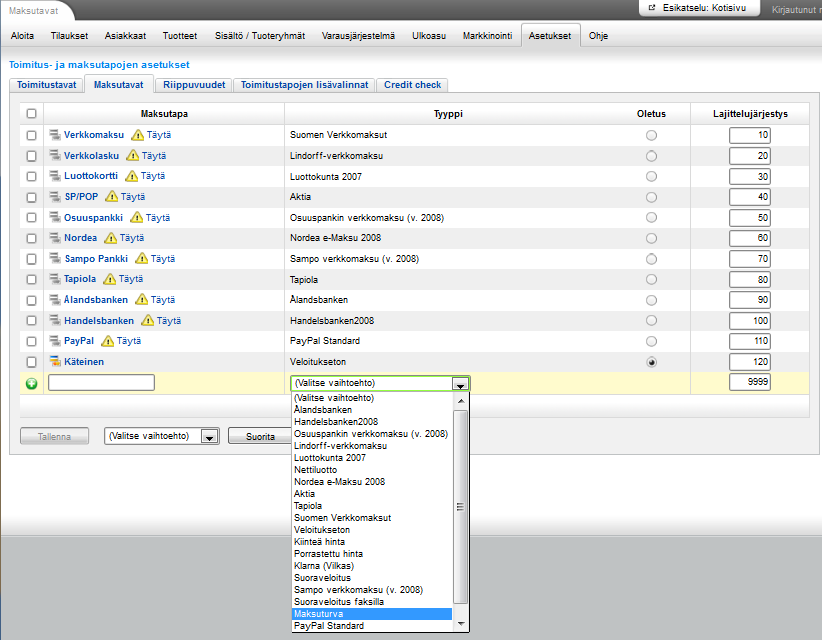Click the warning triangle in the SP/POP row

(112, 197)
